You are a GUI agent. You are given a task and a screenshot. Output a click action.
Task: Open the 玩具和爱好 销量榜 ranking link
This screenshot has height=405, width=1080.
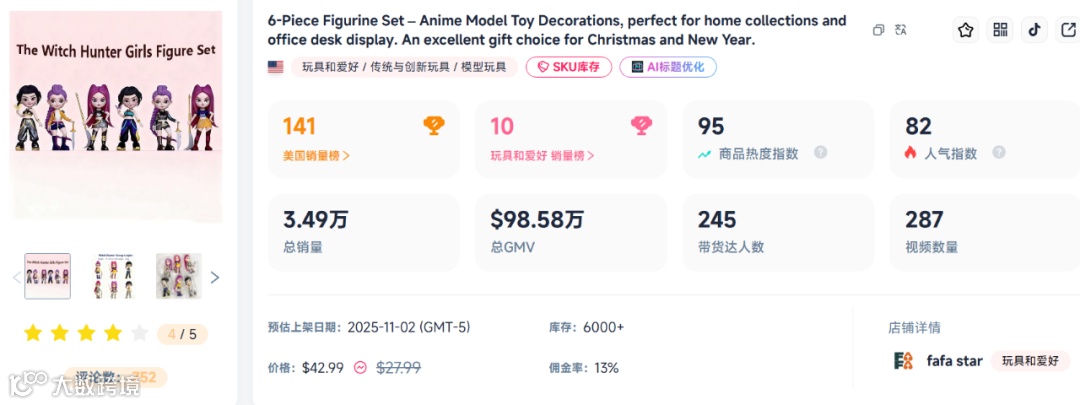[542, 155]
